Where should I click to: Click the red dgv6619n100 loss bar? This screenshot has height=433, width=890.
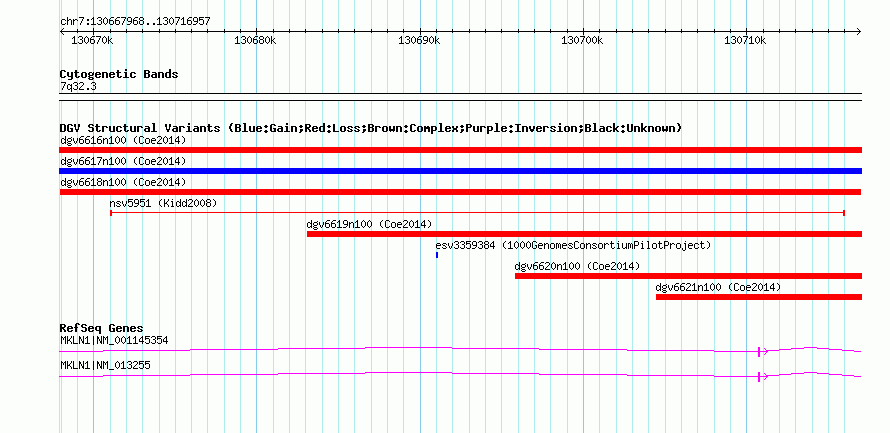[x=585, y=234]
